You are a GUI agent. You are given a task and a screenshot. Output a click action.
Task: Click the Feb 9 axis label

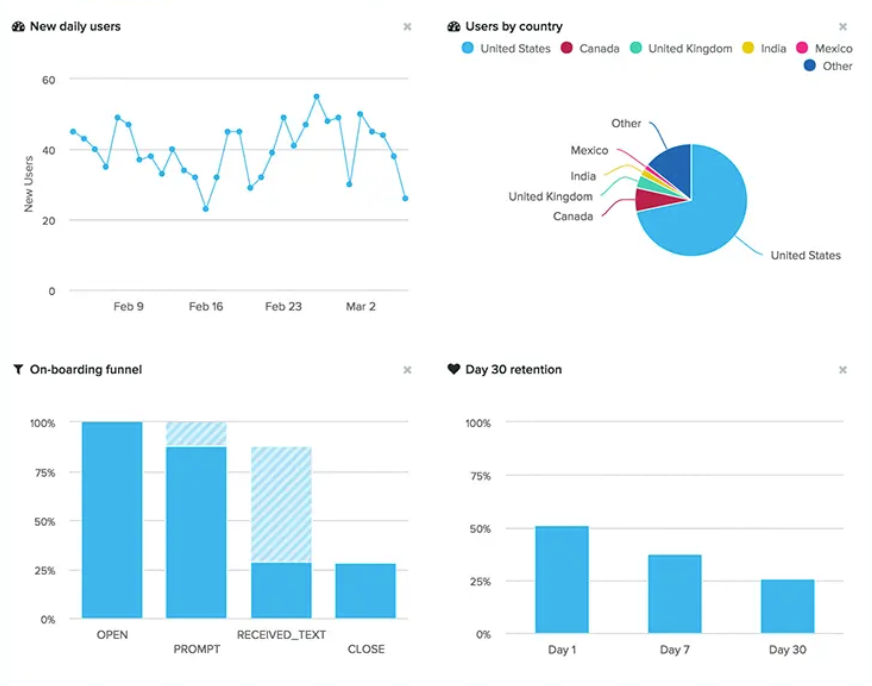128,306
